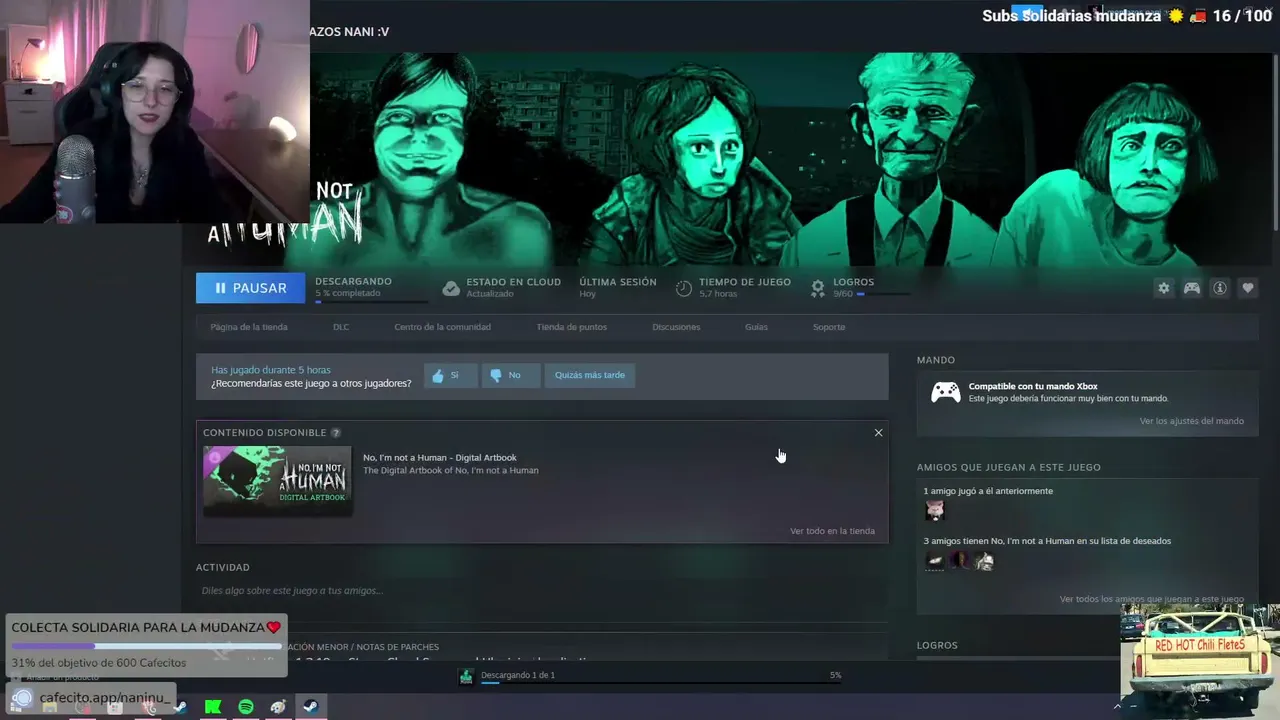
Task: Open the active Steam taskbar icon
Action: [310, 706]
